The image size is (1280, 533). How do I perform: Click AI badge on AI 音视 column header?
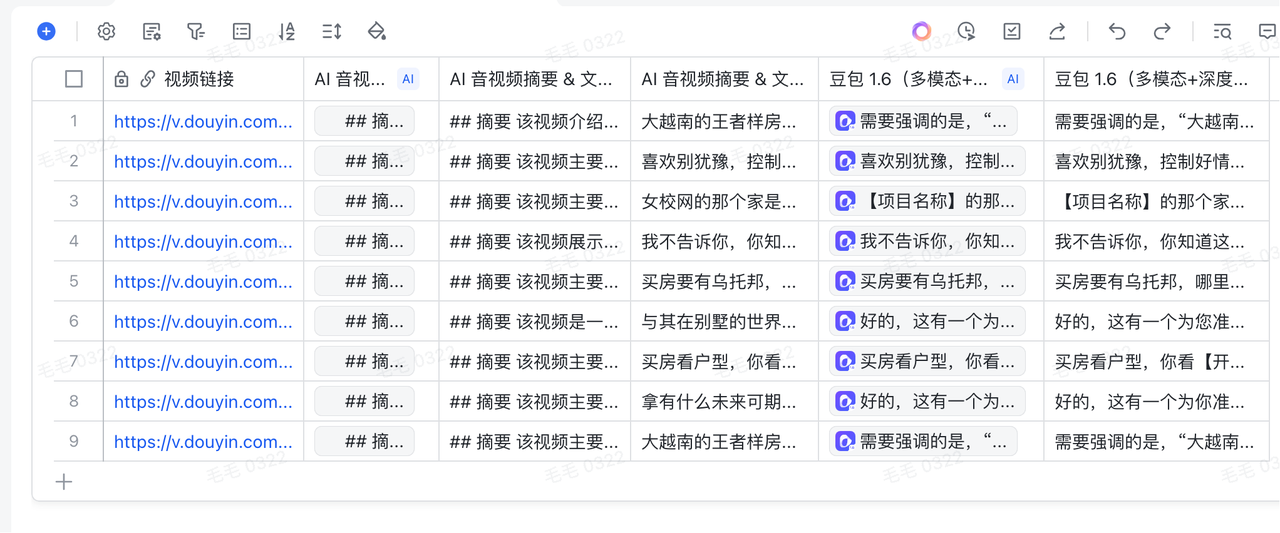point(408,79)
